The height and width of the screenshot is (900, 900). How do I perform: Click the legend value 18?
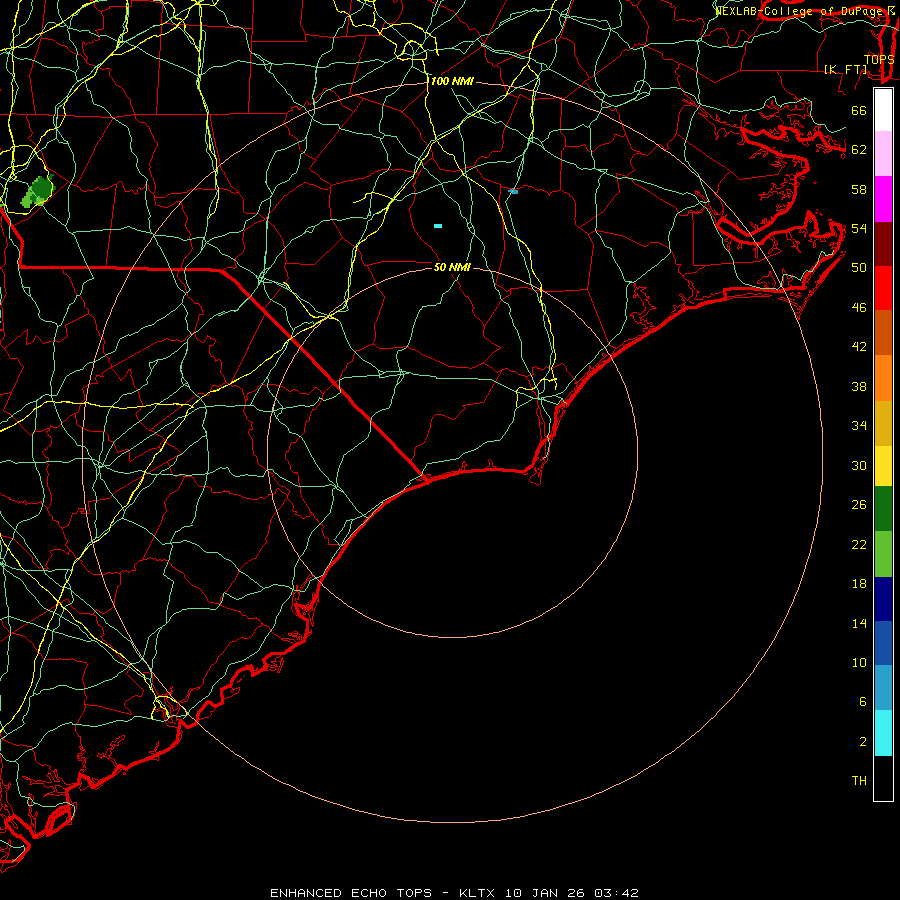point(859,584)
